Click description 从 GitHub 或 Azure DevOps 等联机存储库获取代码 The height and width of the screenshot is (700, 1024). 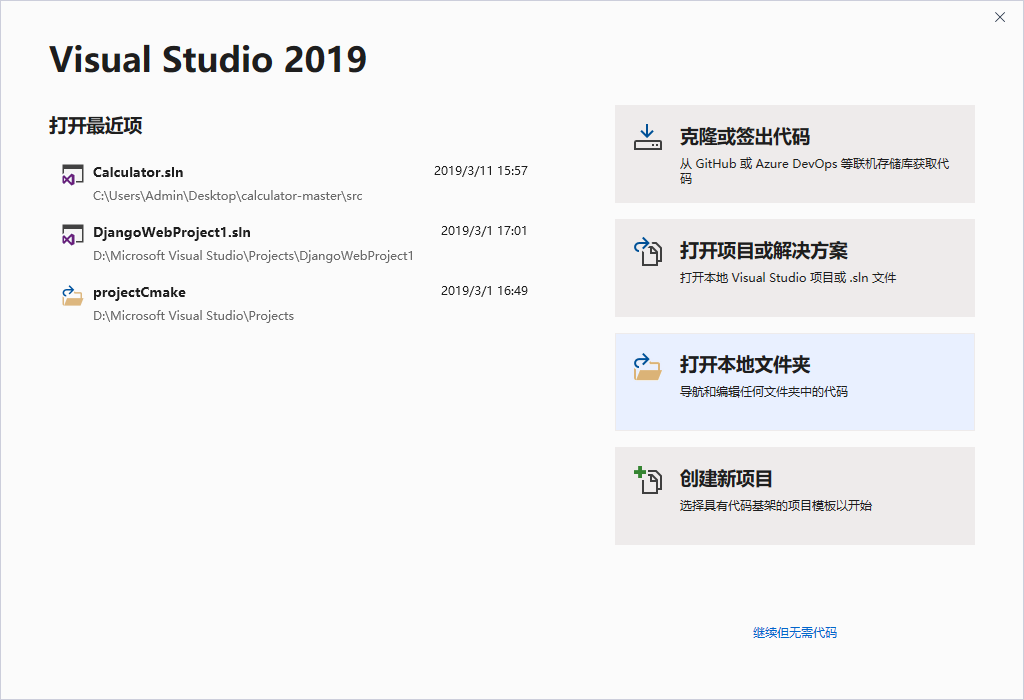[814, 170]
